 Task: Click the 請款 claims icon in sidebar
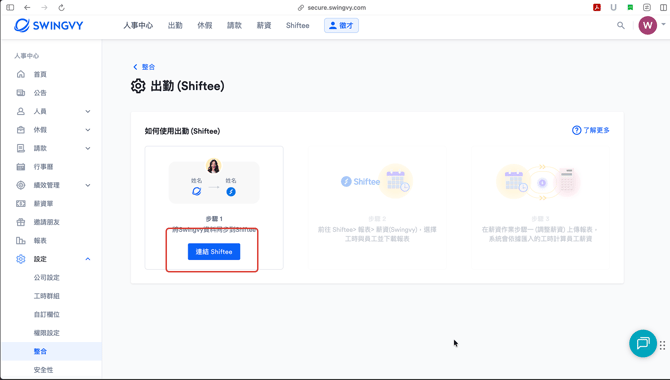point(21,148)
